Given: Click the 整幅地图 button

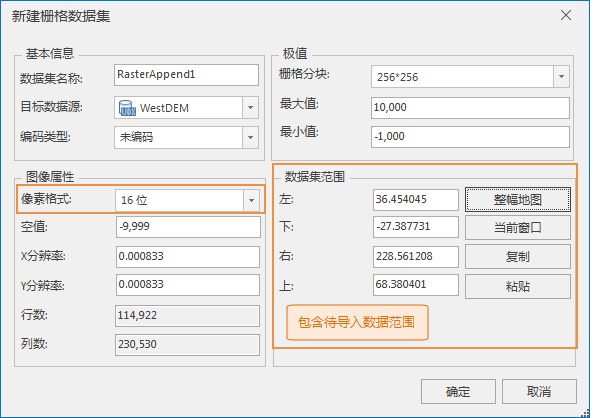Looking at the screenshot, I should [518, 200].
